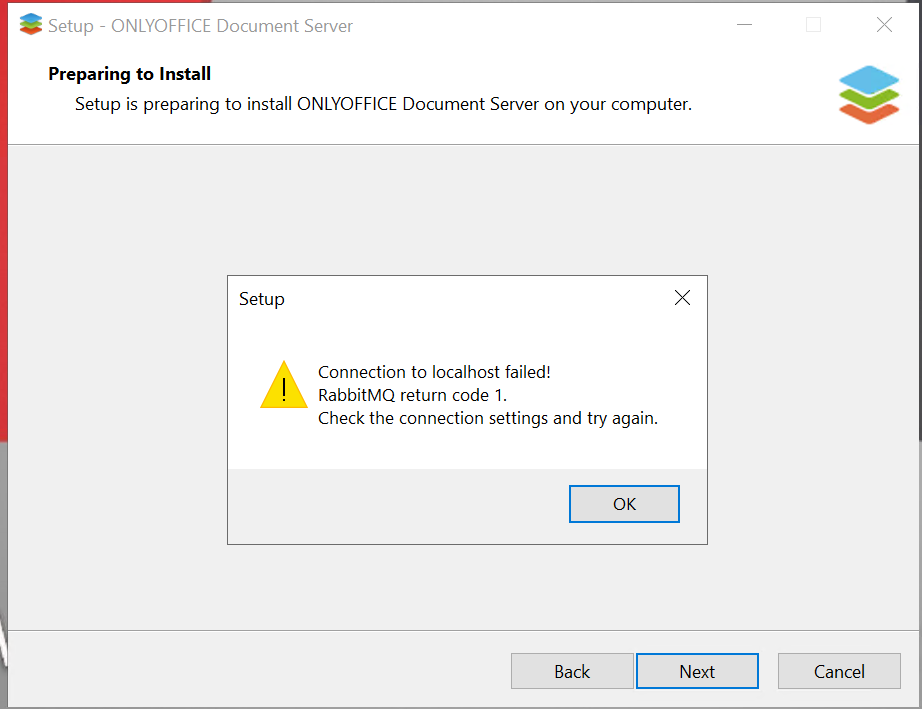This screenshot has width=922, height=709.
Task: Click the 'Setup is preparing to install' subtitle
Action: tap(383, 104)
